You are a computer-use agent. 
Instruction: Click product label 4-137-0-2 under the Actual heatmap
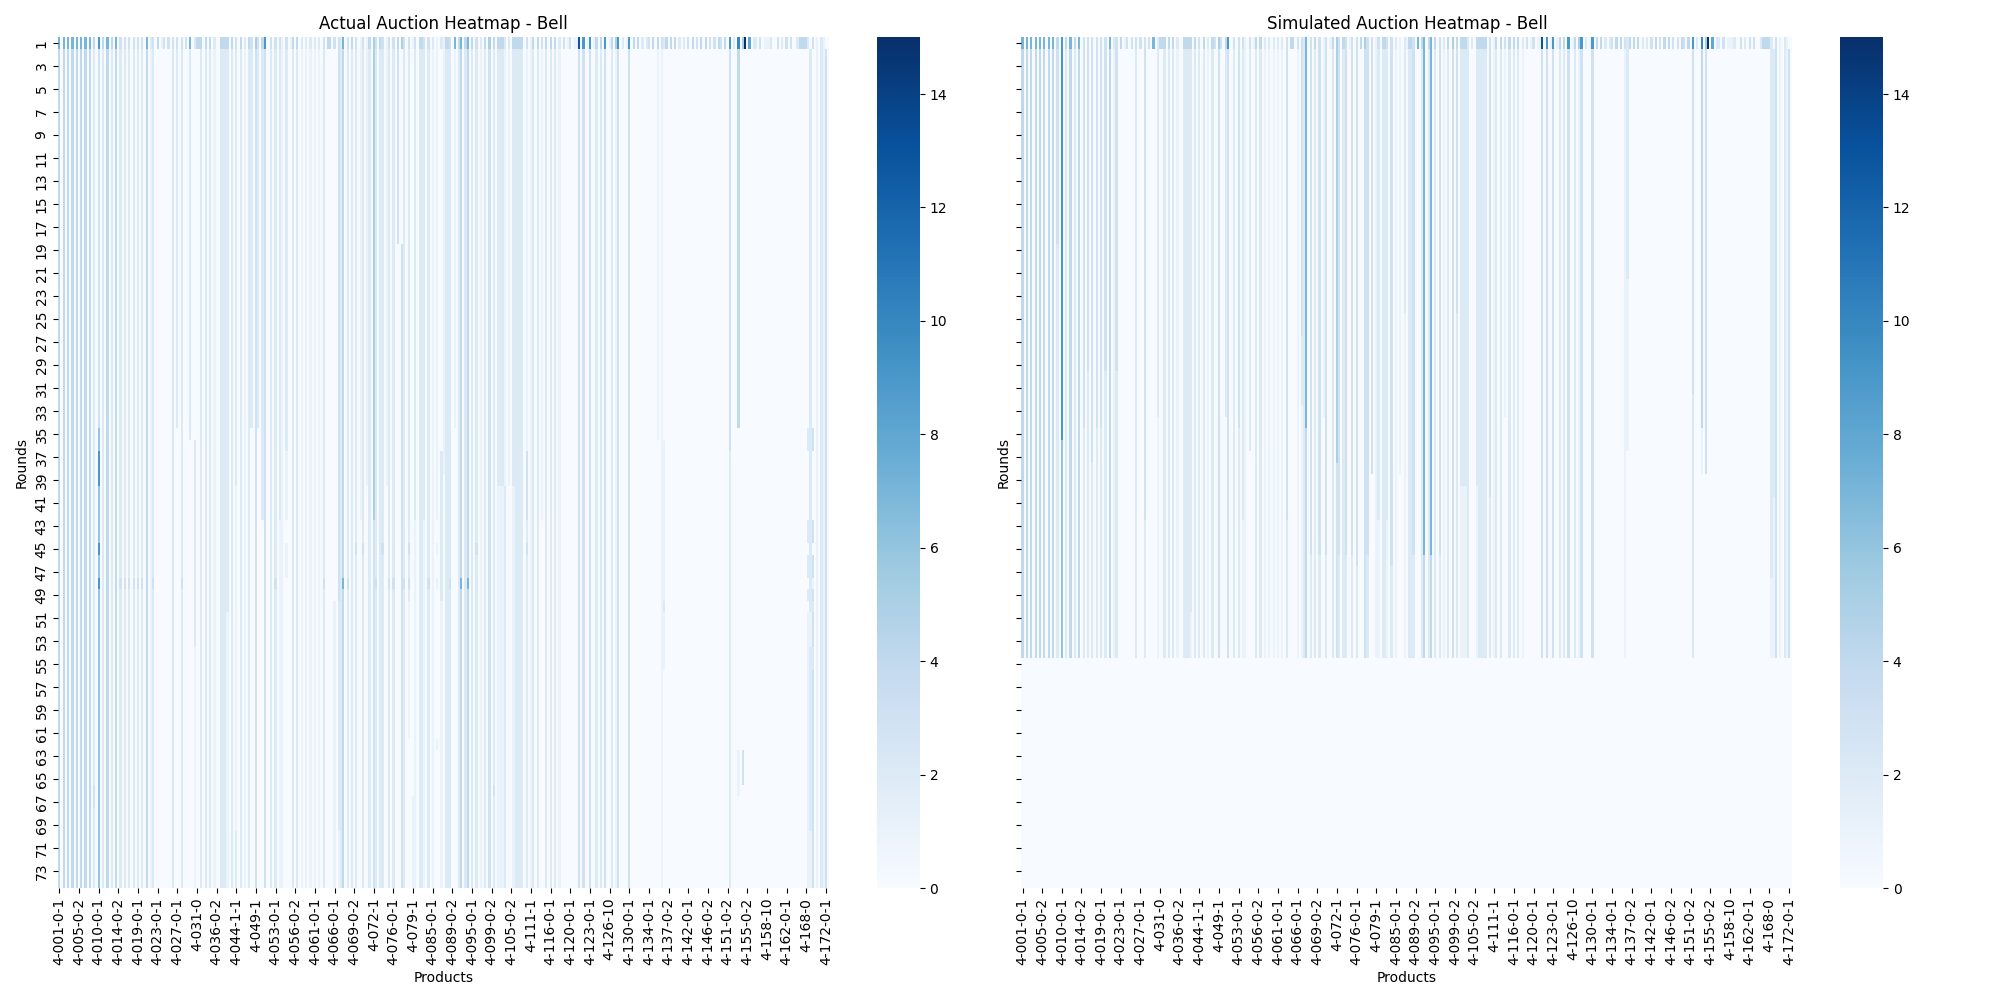[x=668, y=931]
